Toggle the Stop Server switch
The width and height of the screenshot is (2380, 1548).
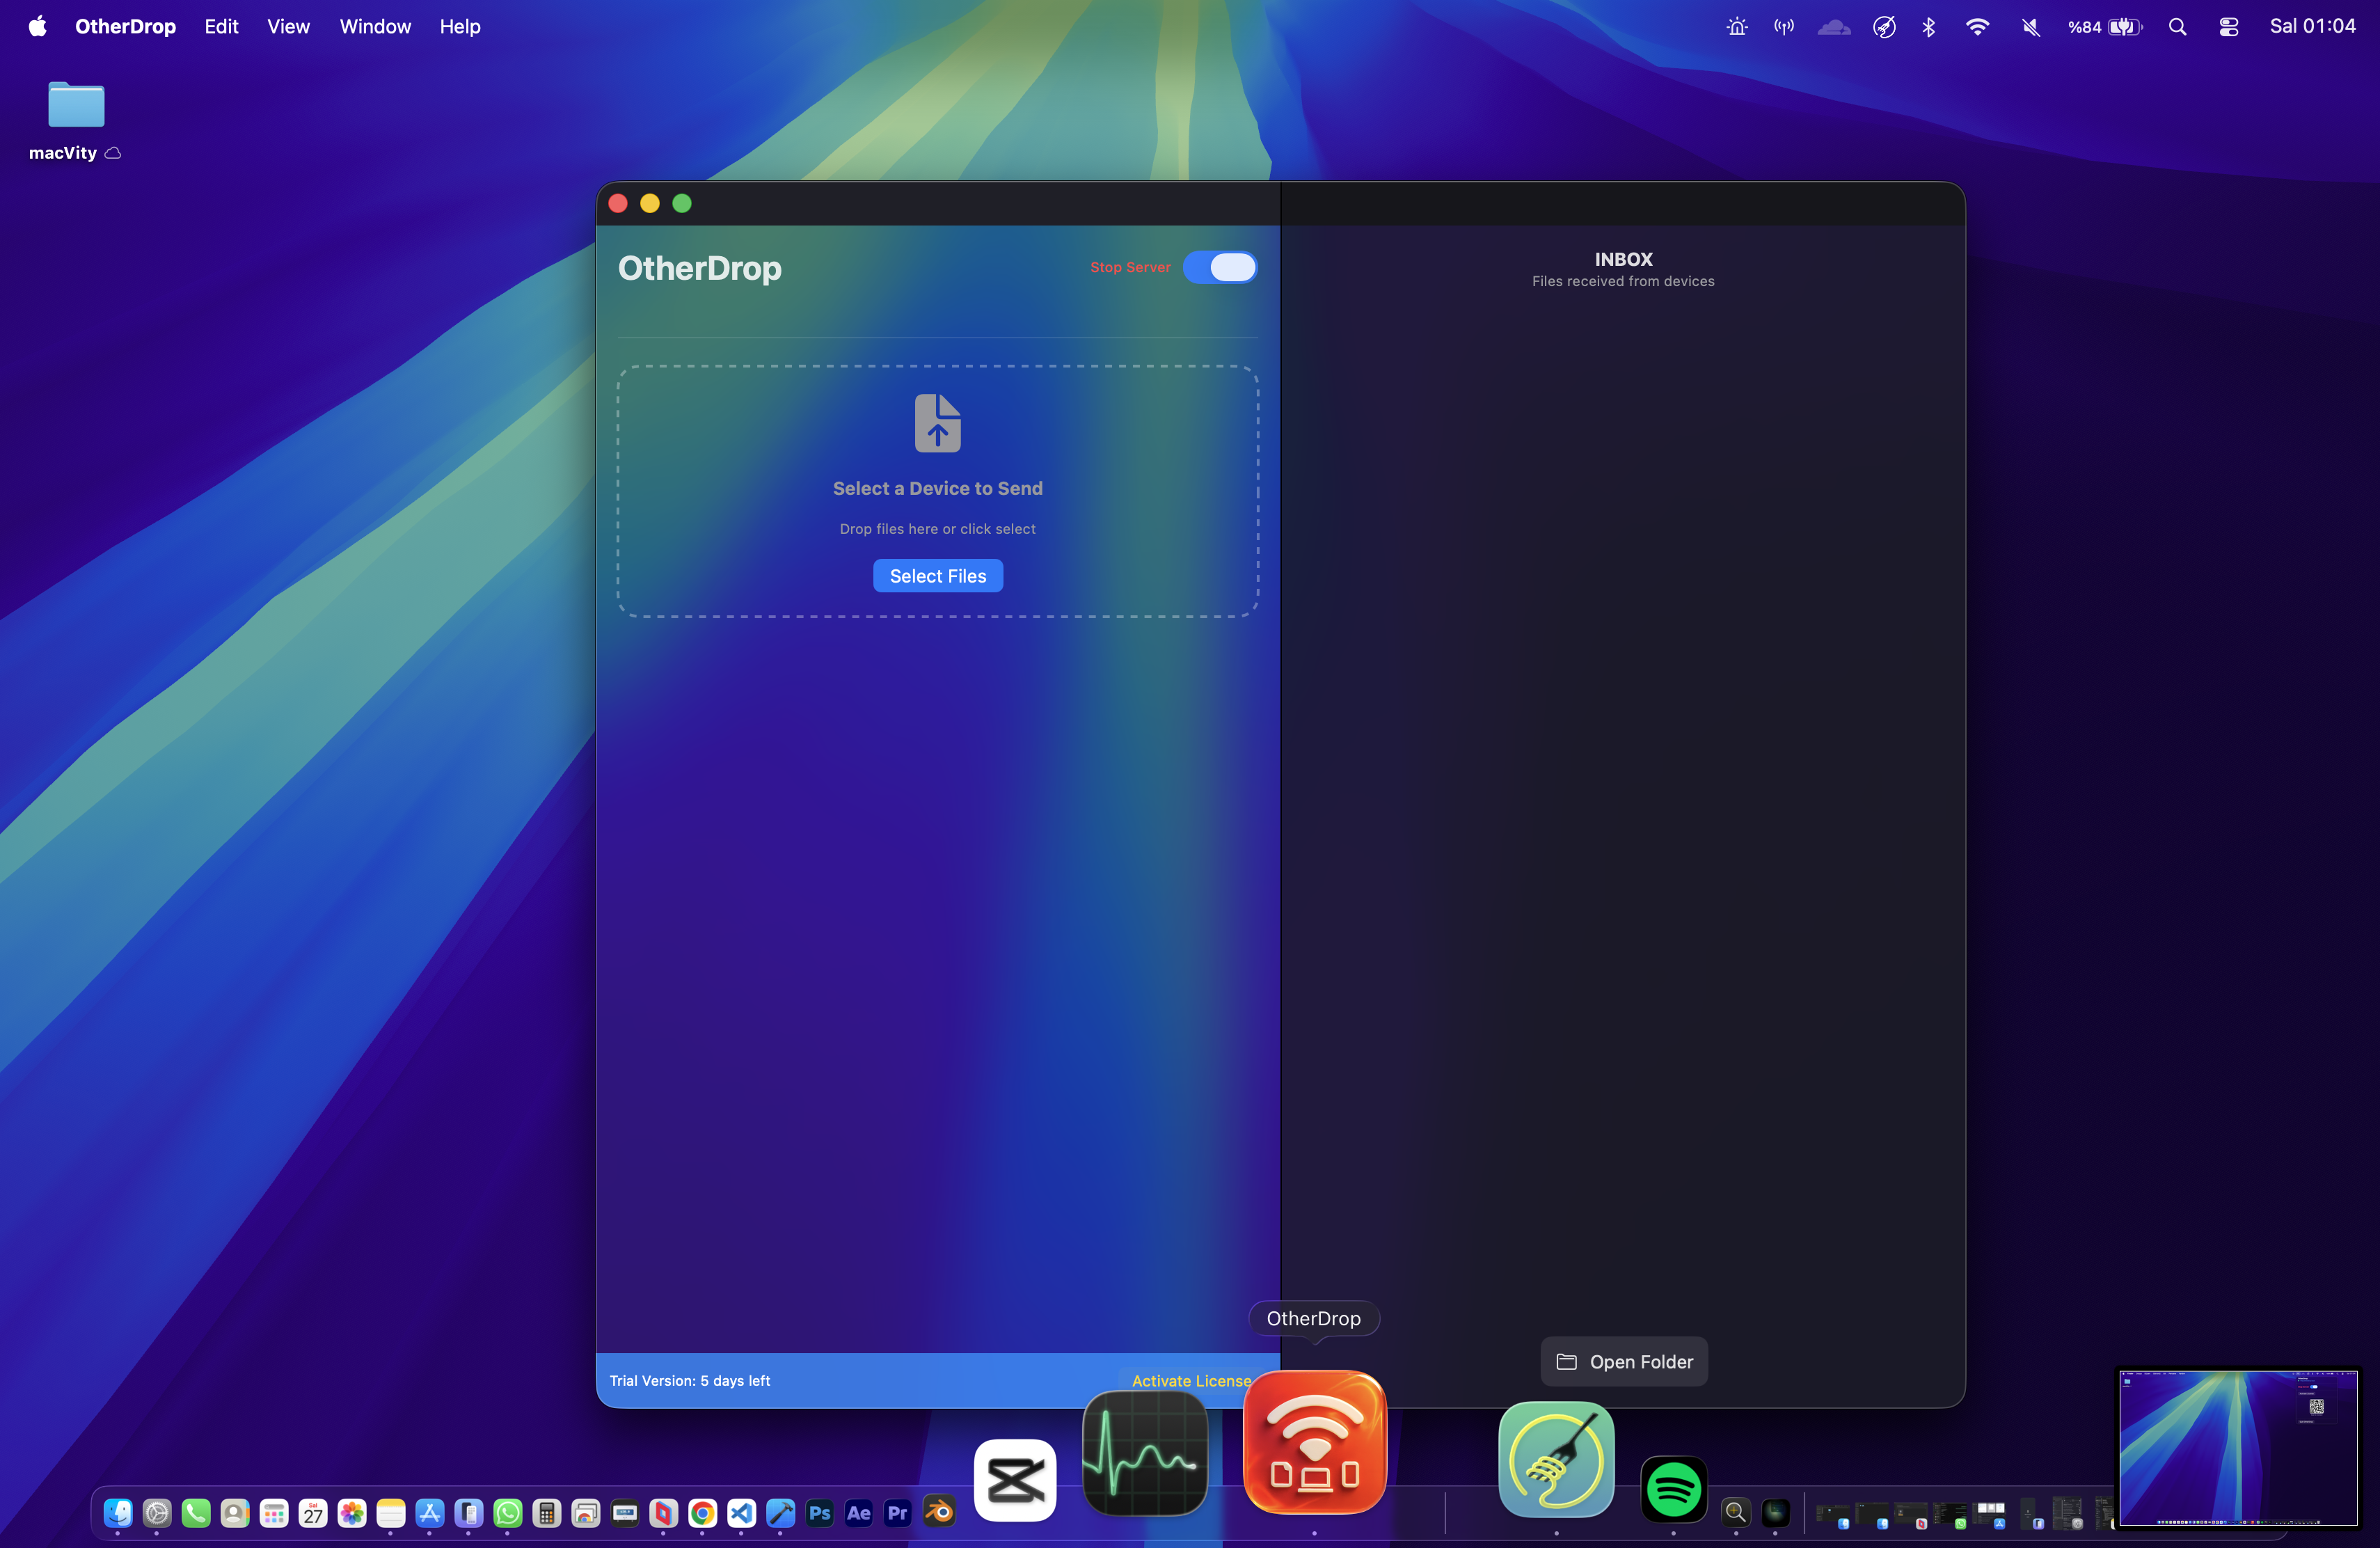(1220, 267)
